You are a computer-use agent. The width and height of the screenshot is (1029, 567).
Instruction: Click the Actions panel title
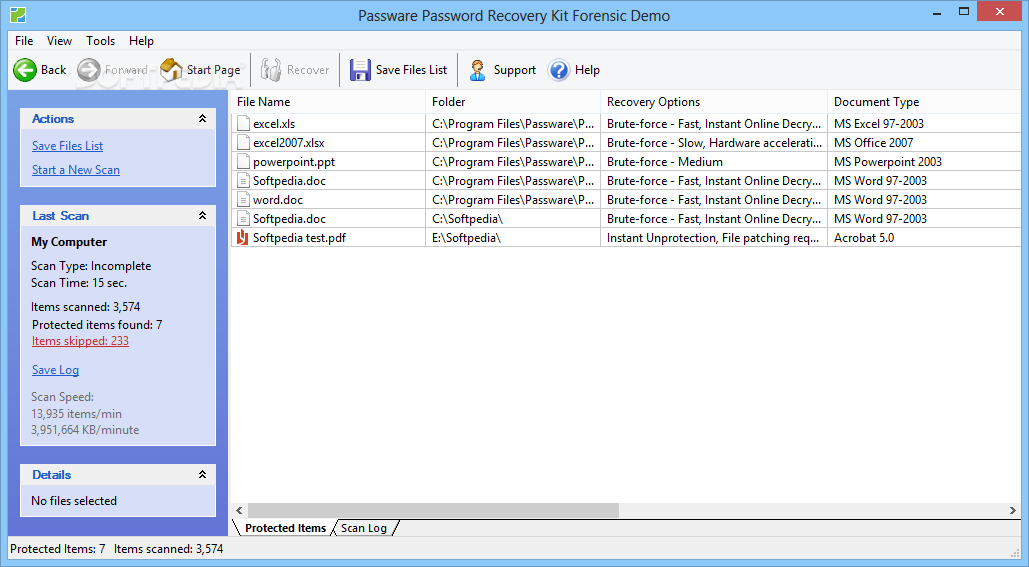53,119
